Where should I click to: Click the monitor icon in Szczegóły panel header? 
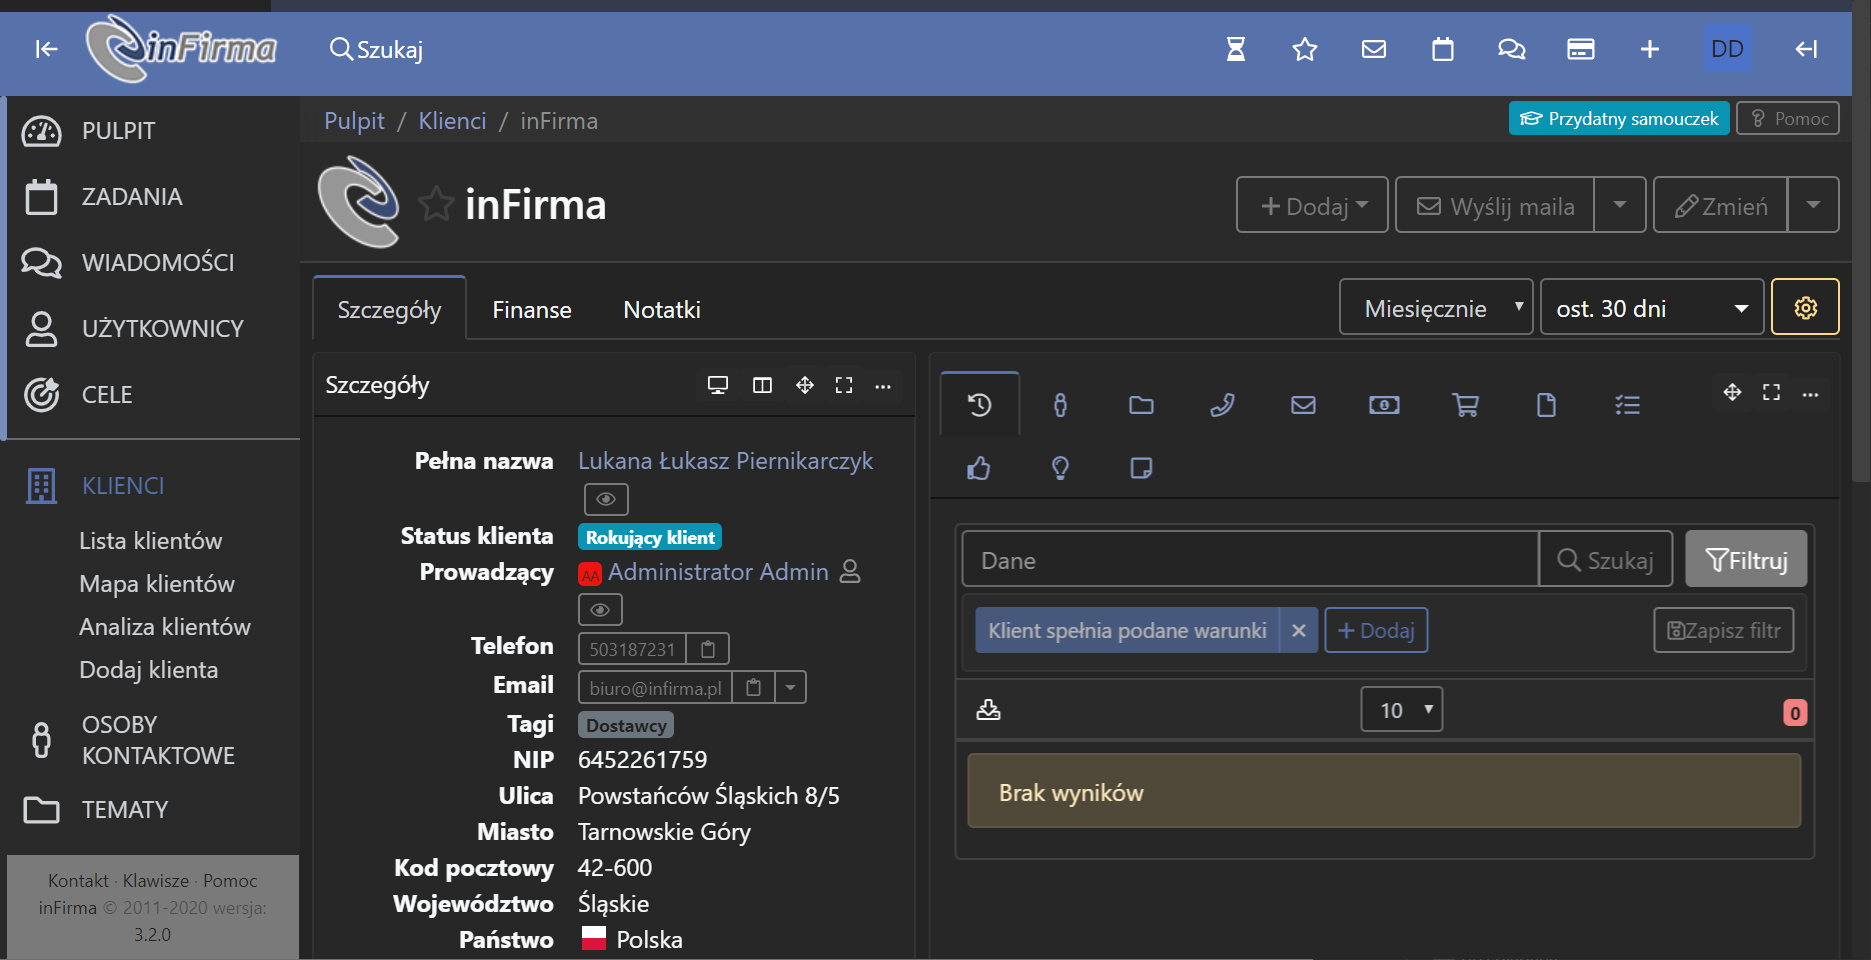tap(718, 385)
